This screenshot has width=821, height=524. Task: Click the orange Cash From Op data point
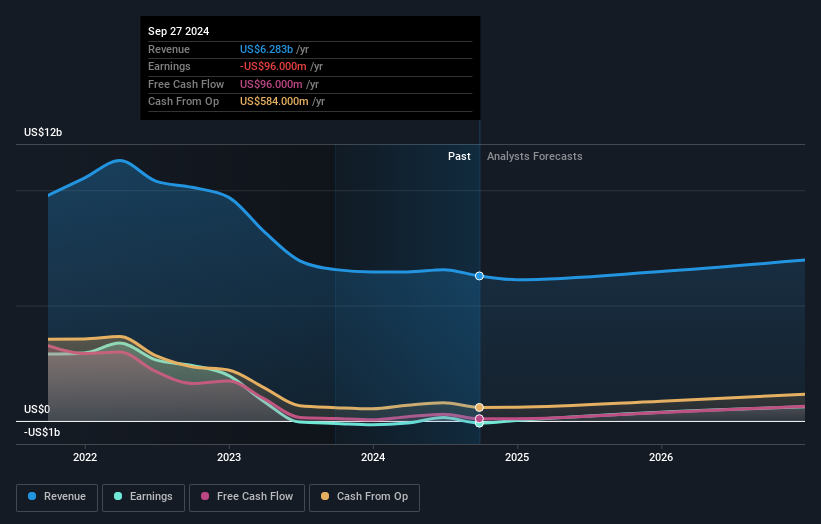[479, 407]
